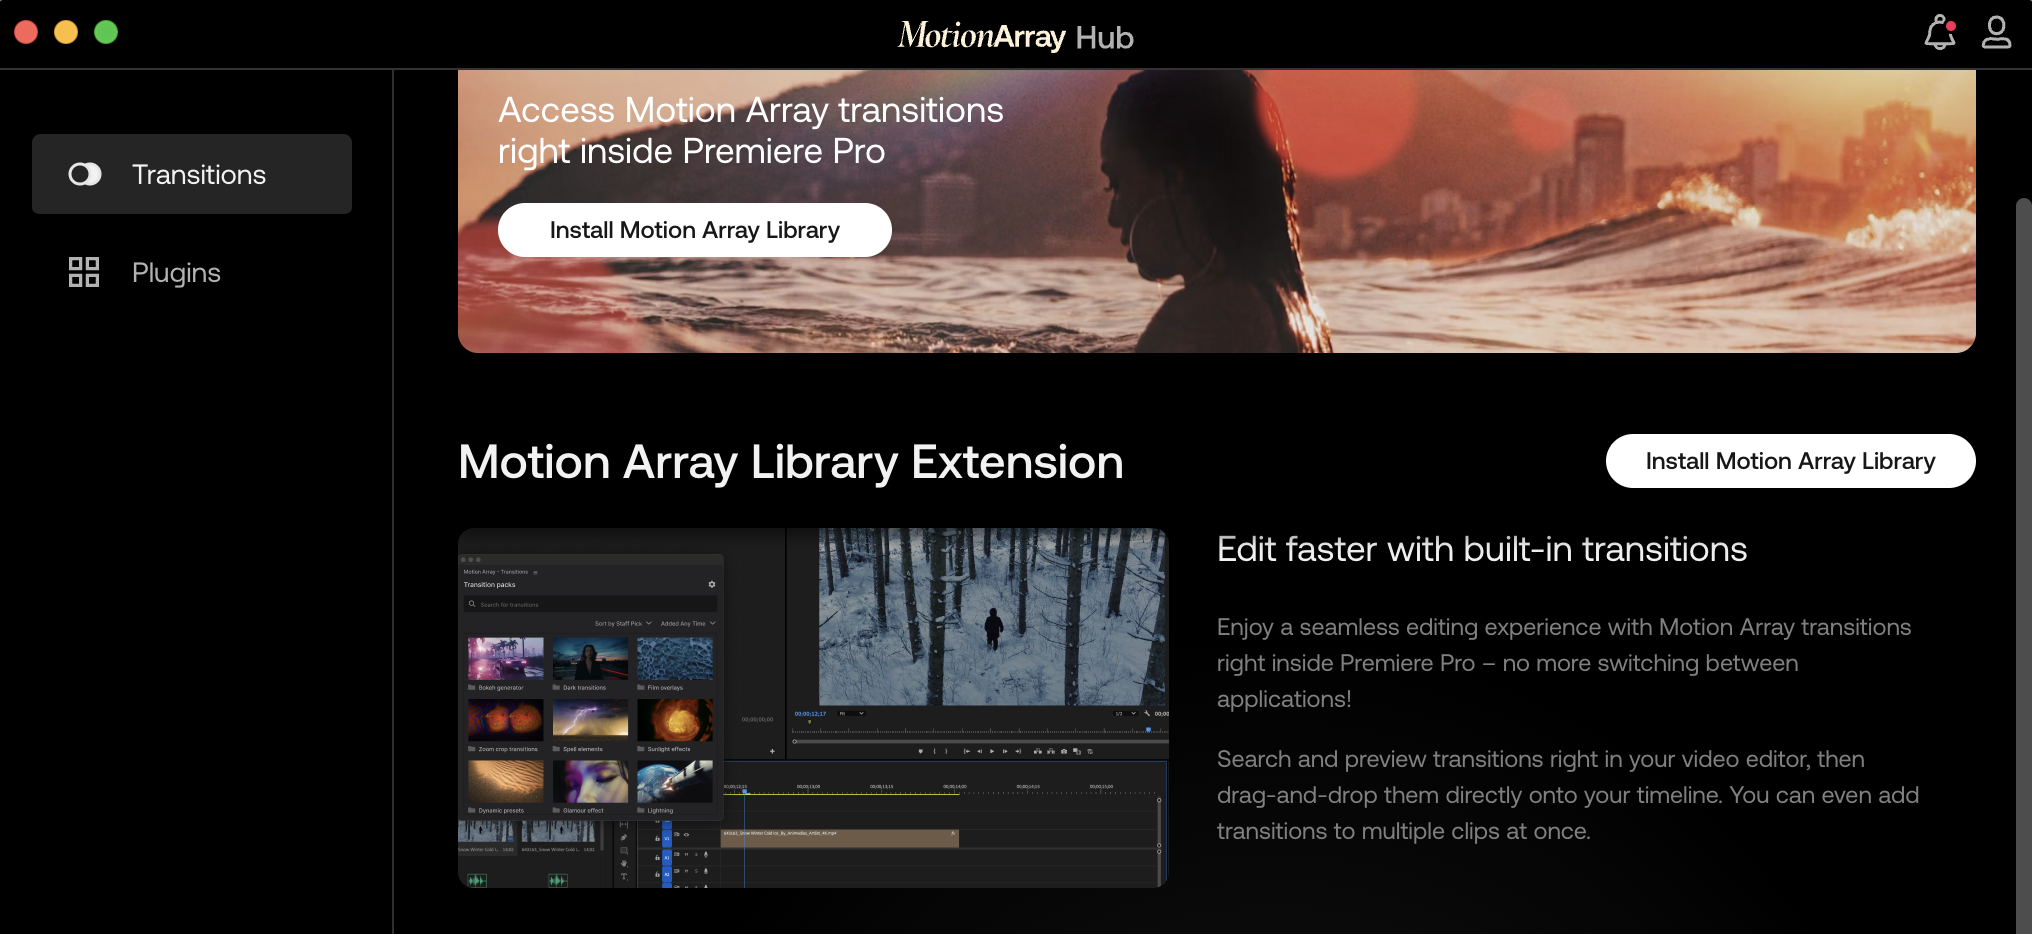
Task: Click the Premiere Pro extension preview image
Action: coord(813,708)
